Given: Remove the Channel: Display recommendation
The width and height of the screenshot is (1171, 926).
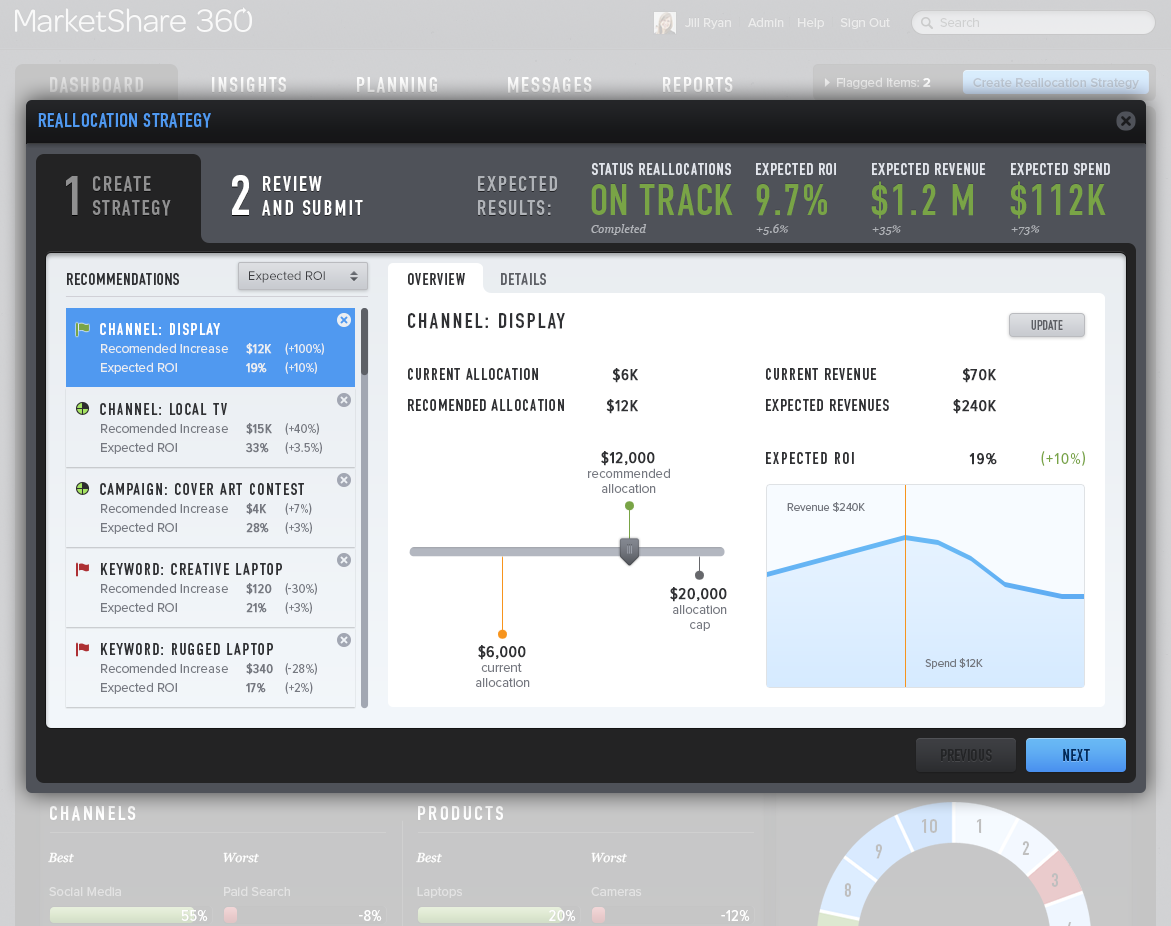Looking at the screenshot, I should [344, 320].
